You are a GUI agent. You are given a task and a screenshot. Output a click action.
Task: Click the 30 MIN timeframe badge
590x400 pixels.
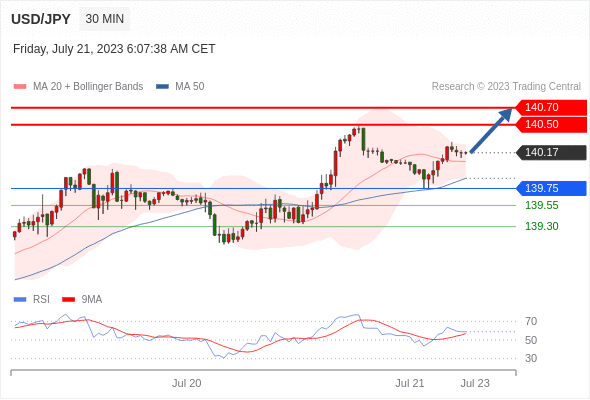click(x=105, y=19)
